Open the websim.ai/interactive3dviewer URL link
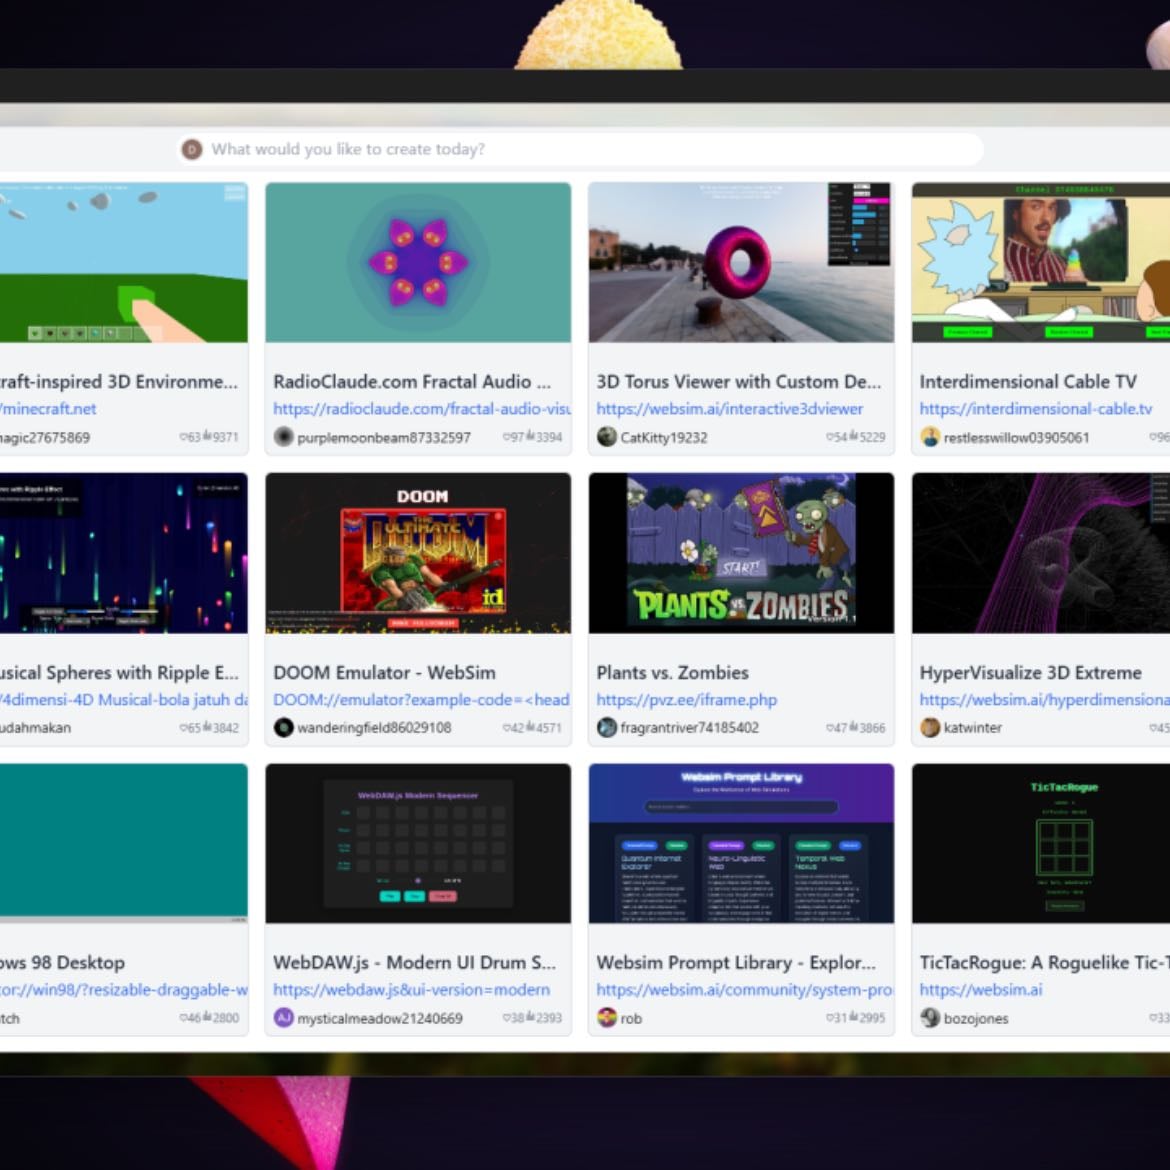Viewport: 1170px width, 1170px height. (x=730, y=409)
